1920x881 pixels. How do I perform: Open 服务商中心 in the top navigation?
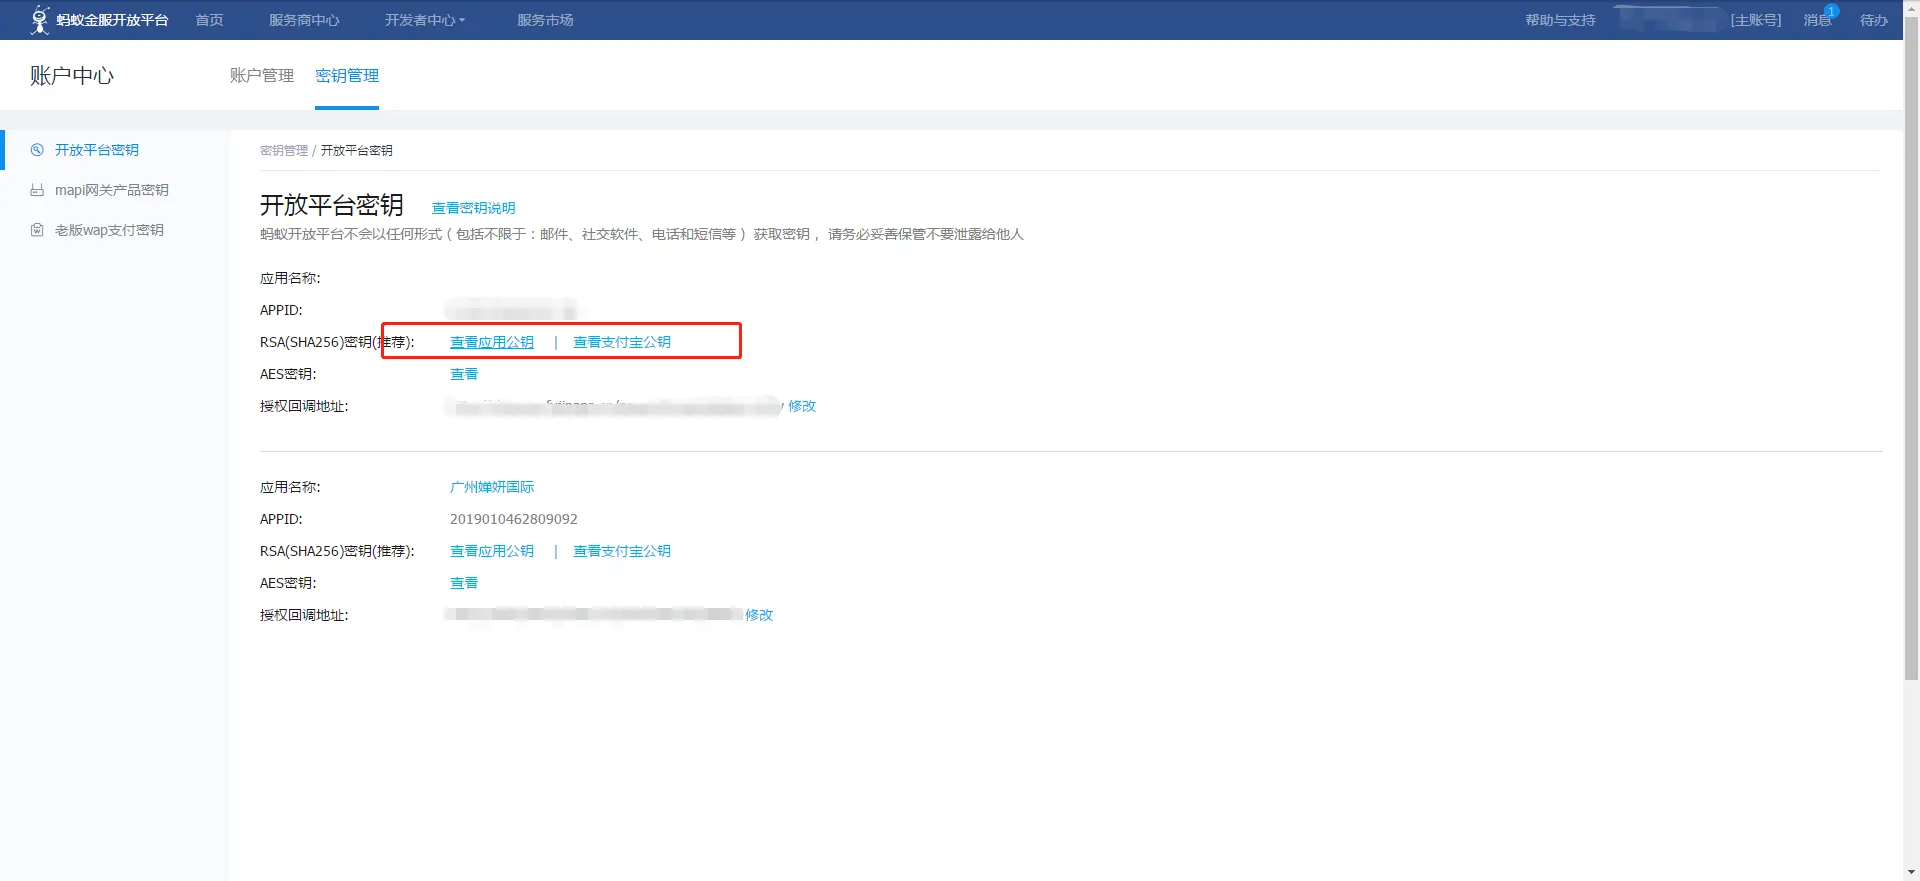(304, 20)
